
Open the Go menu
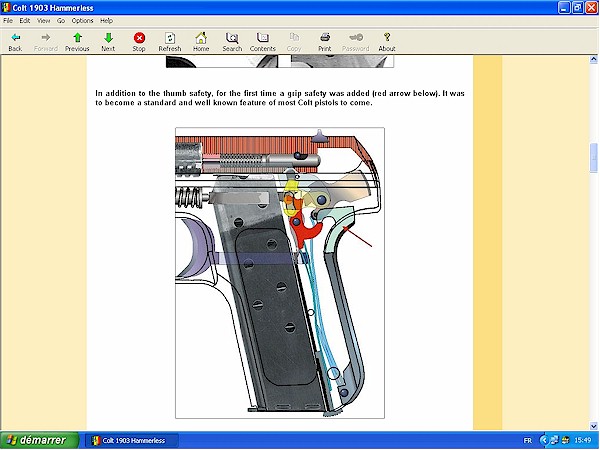click(61, 21)
